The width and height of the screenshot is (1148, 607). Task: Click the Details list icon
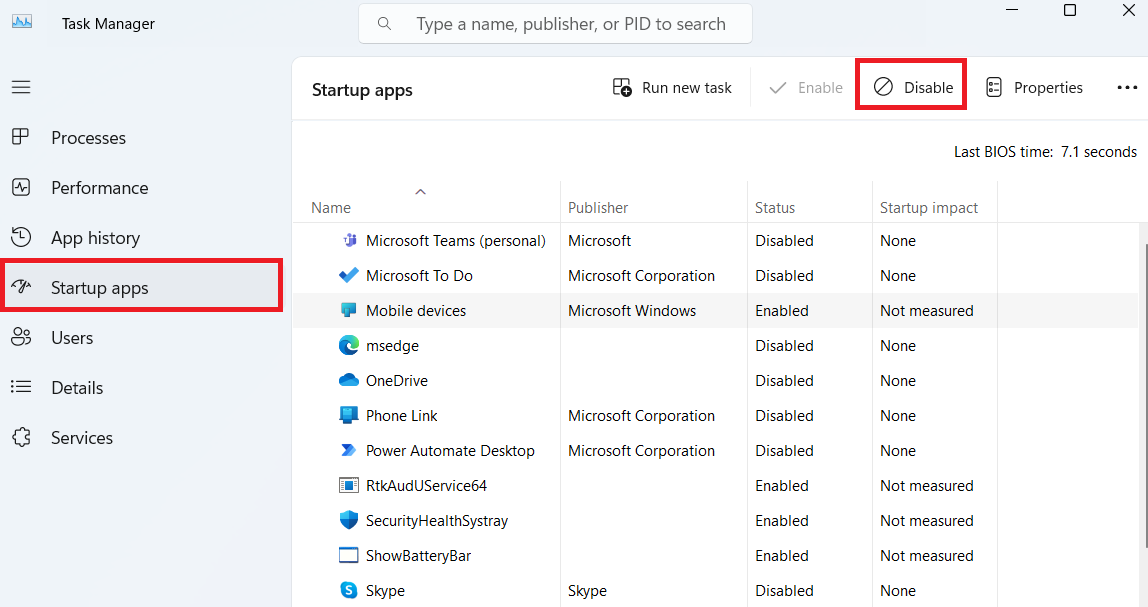coord(20,387)
